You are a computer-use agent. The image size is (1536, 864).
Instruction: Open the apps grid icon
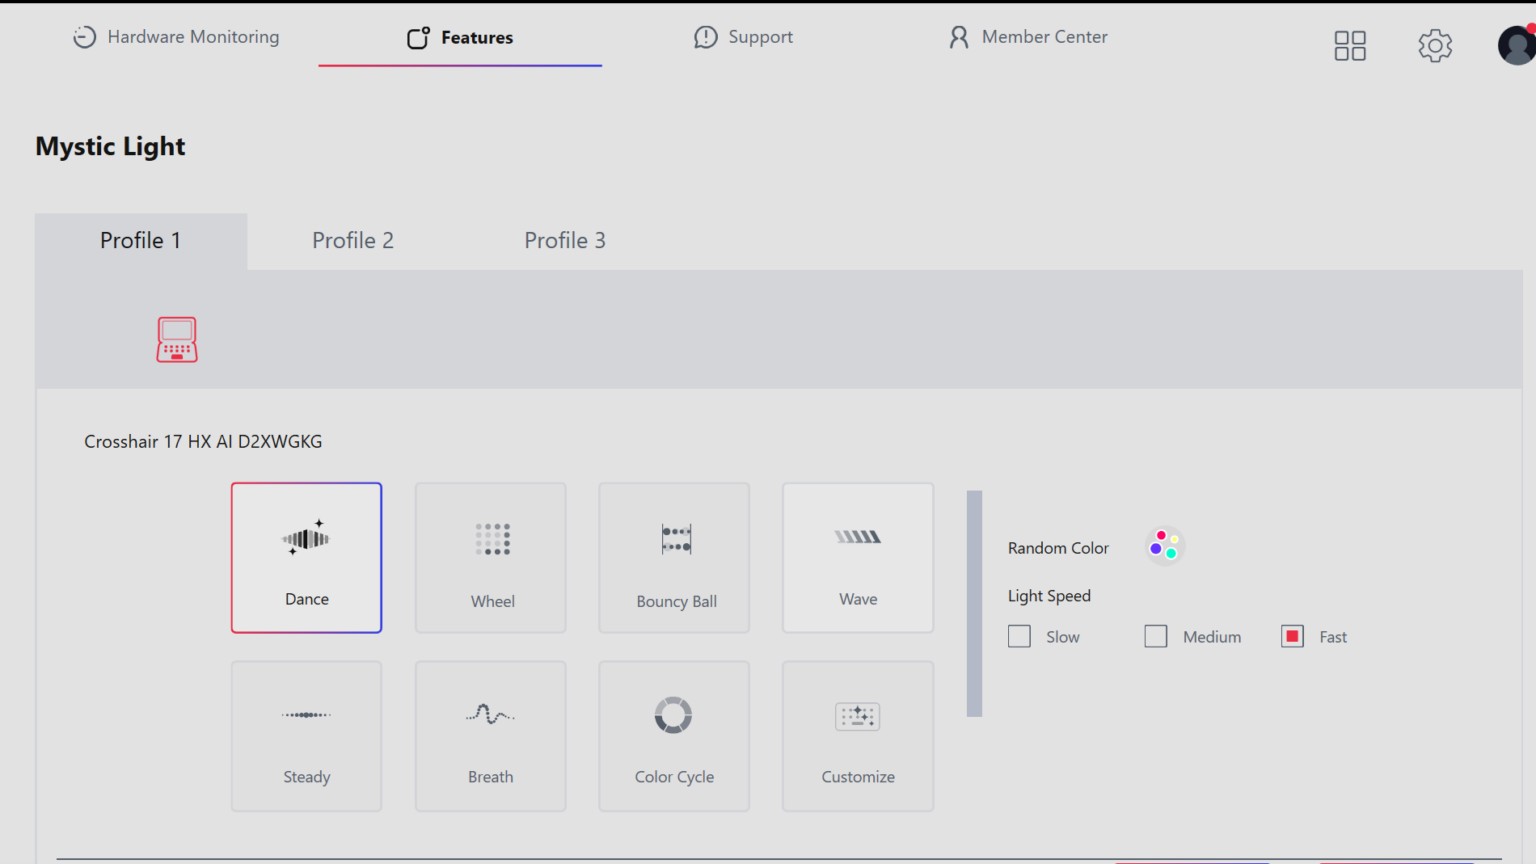1350,45
